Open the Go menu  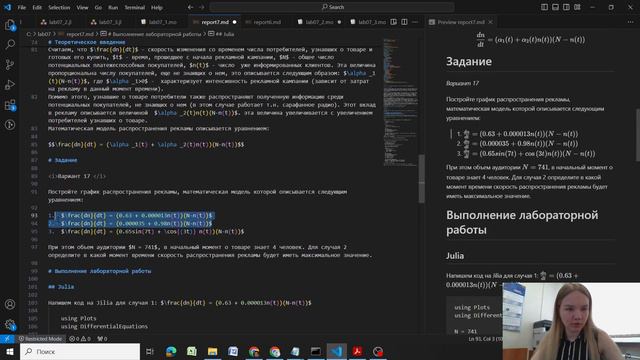click(98, 7)
